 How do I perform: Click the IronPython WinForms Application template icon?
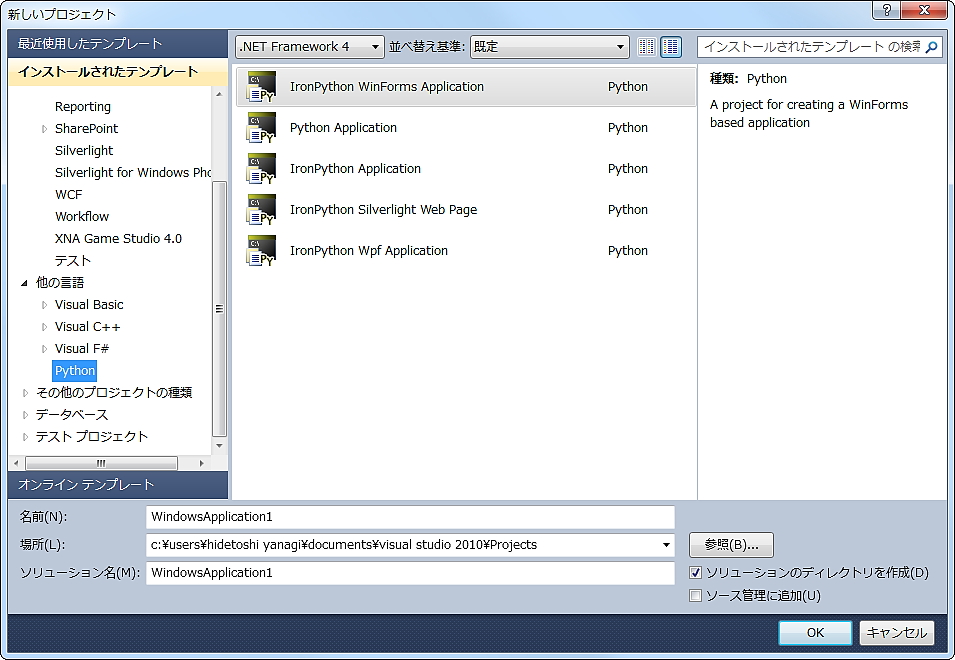261,86
